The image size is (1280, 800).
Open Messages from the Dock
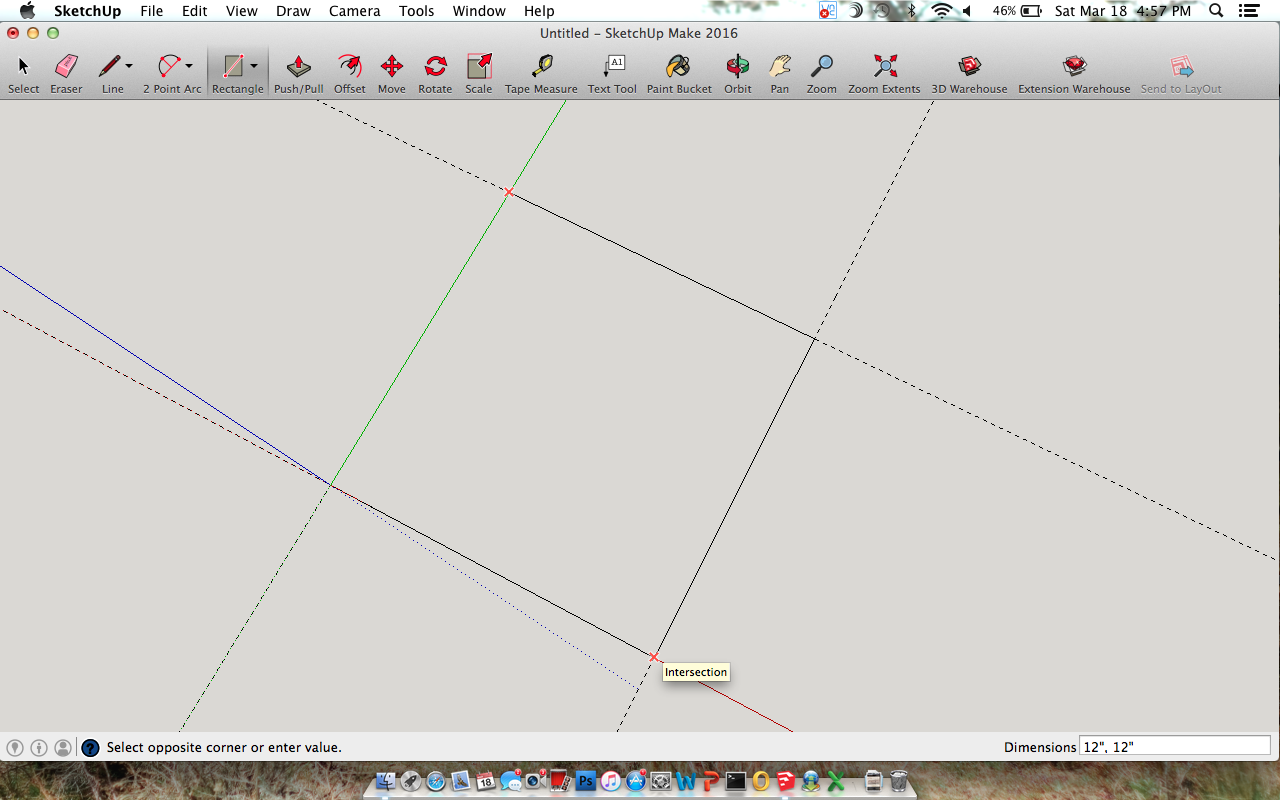pyautogui.click(x=511, y=780)
